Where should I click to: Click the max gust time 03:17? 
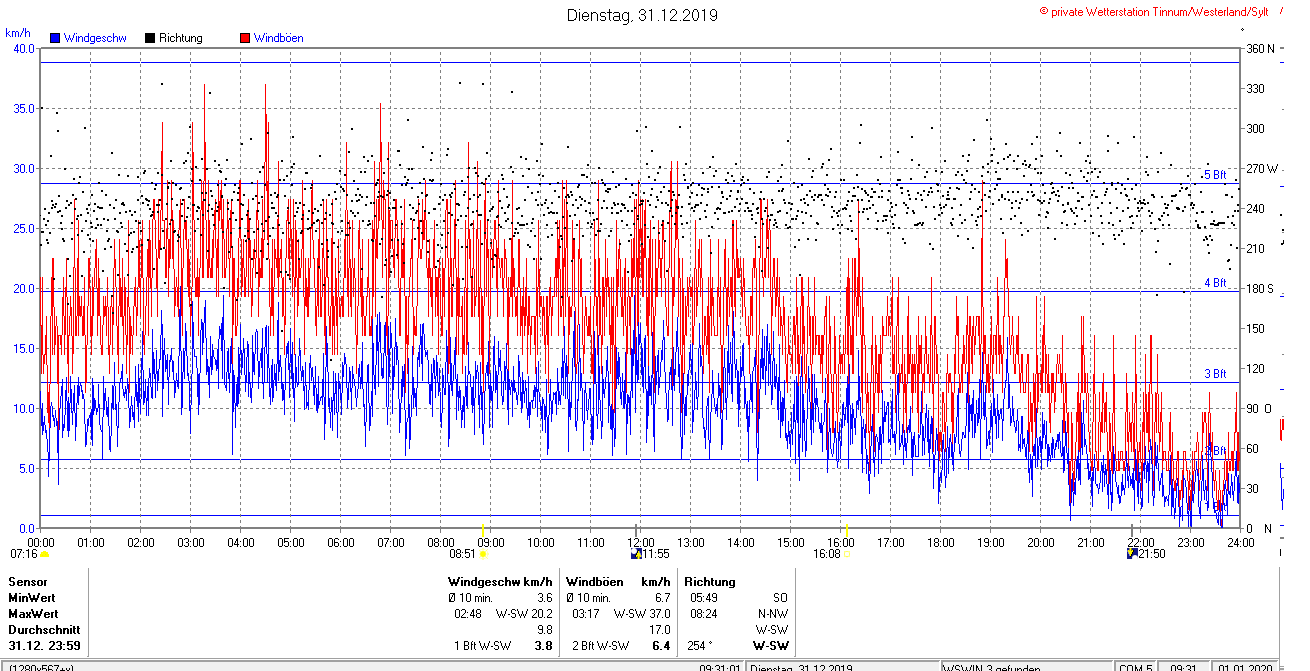(x=586, y=614)
